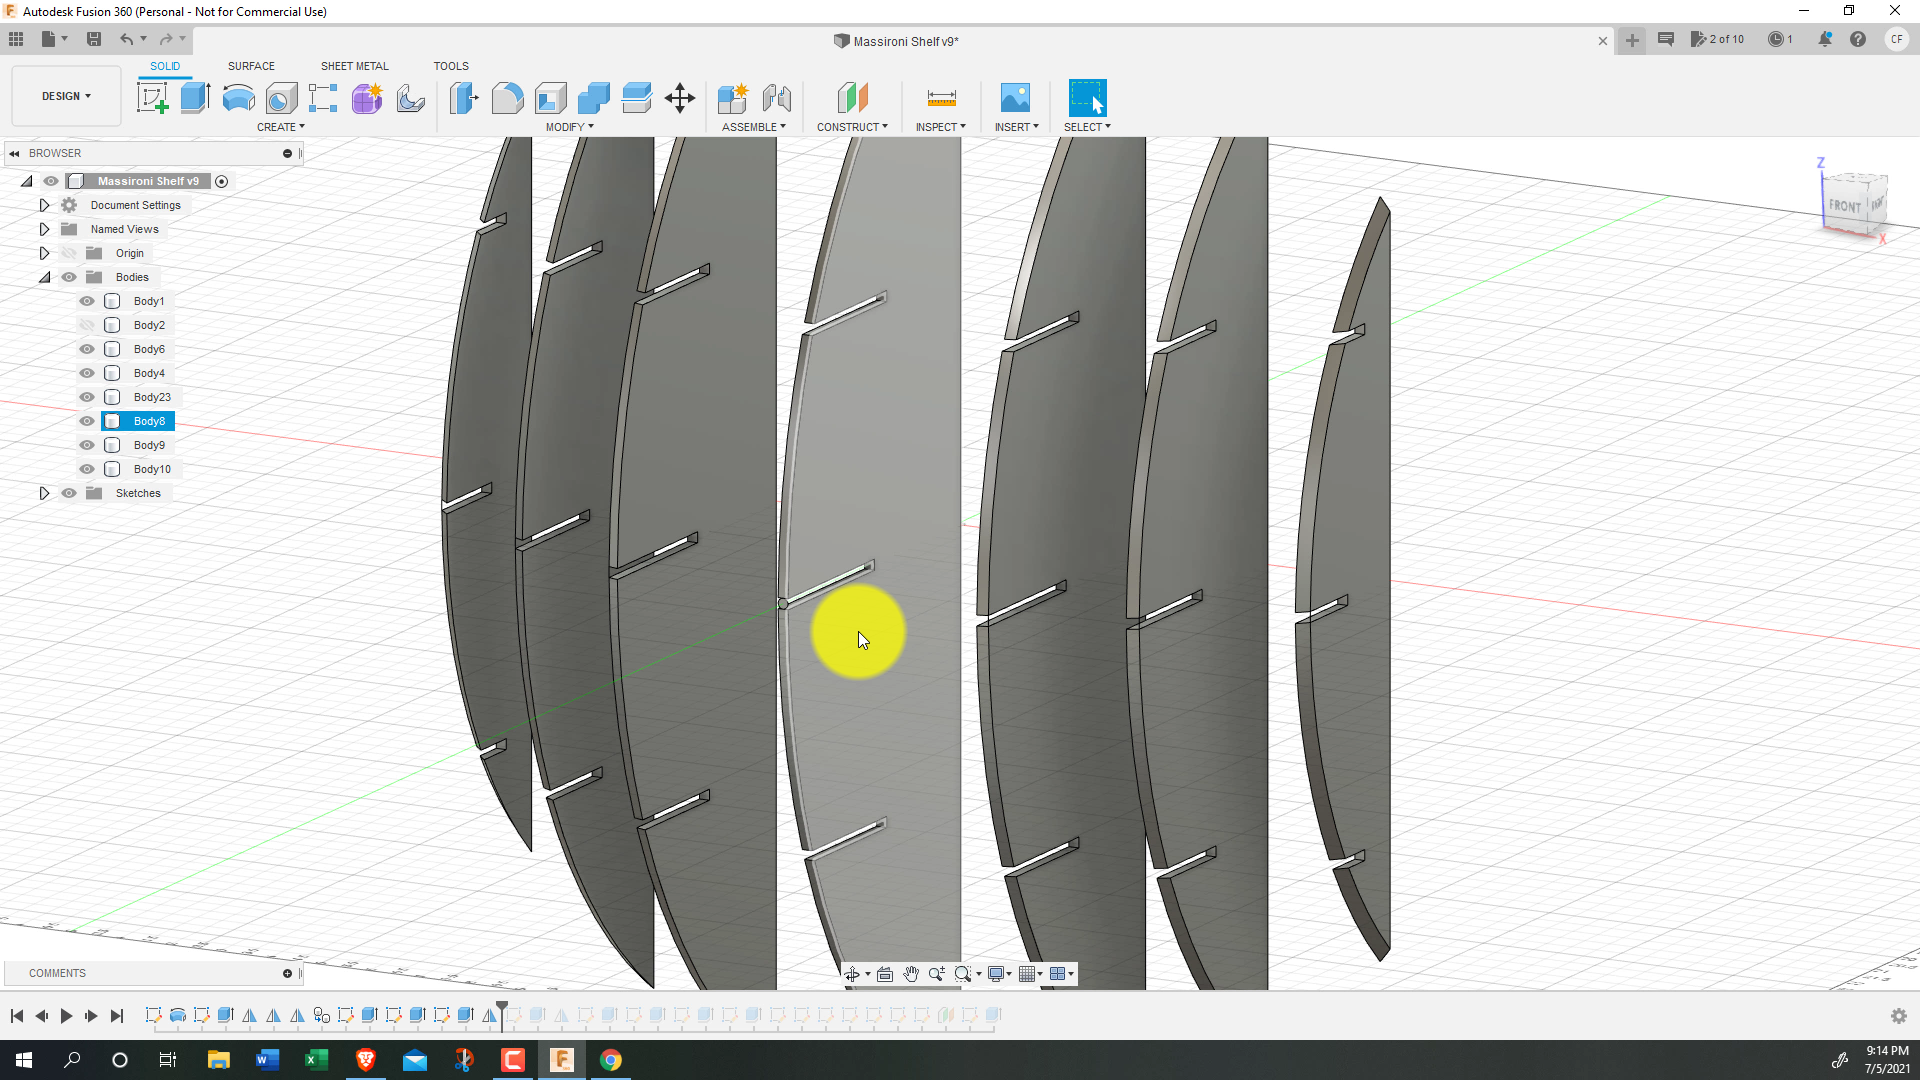Click the Joint tool icon

776,98
